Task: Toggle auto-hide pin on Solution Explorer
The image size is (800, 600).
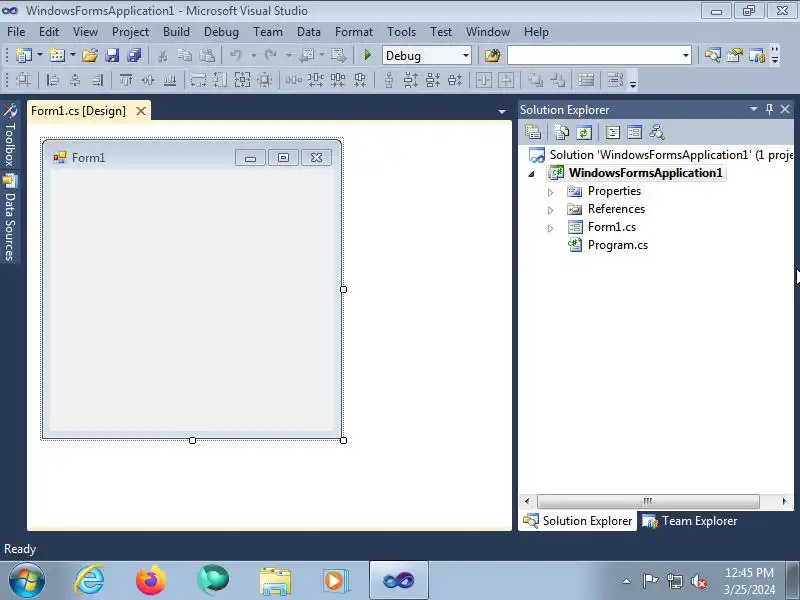Action: 769,109
